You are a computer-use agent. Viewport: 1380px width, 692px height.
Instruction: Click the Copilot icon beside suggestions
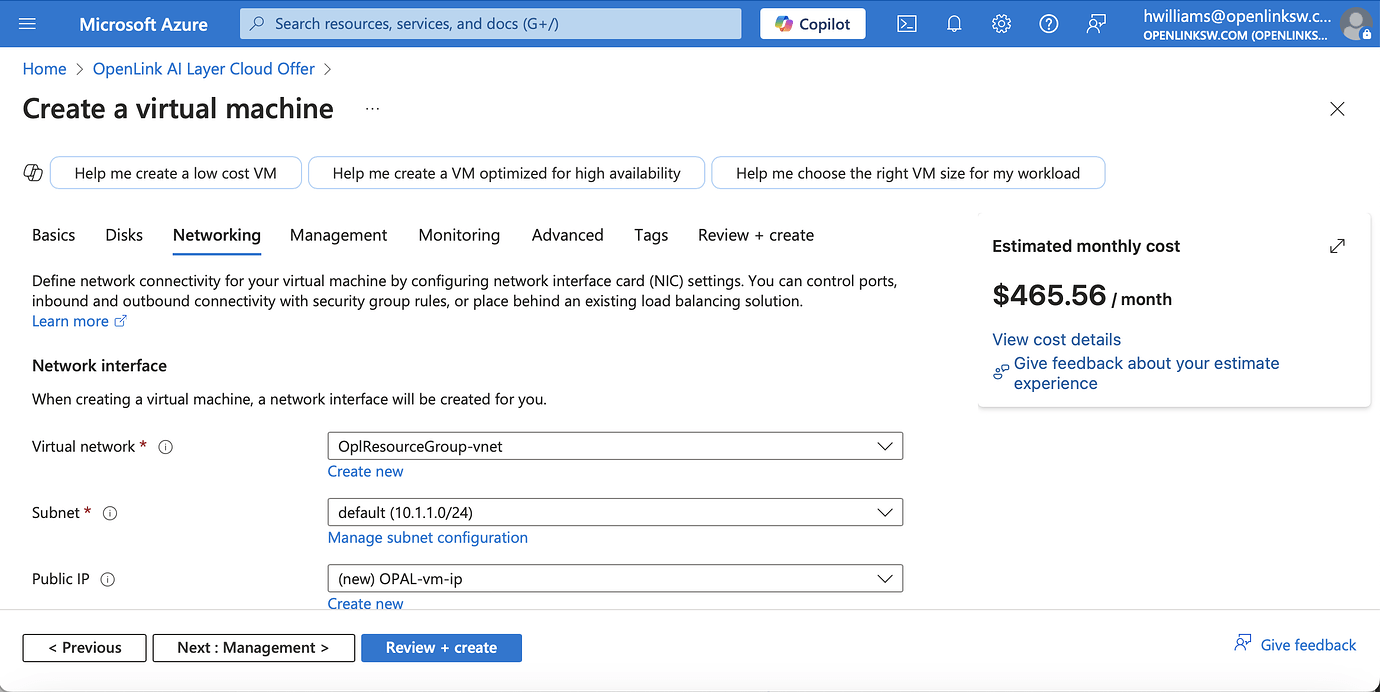(33, 173)
